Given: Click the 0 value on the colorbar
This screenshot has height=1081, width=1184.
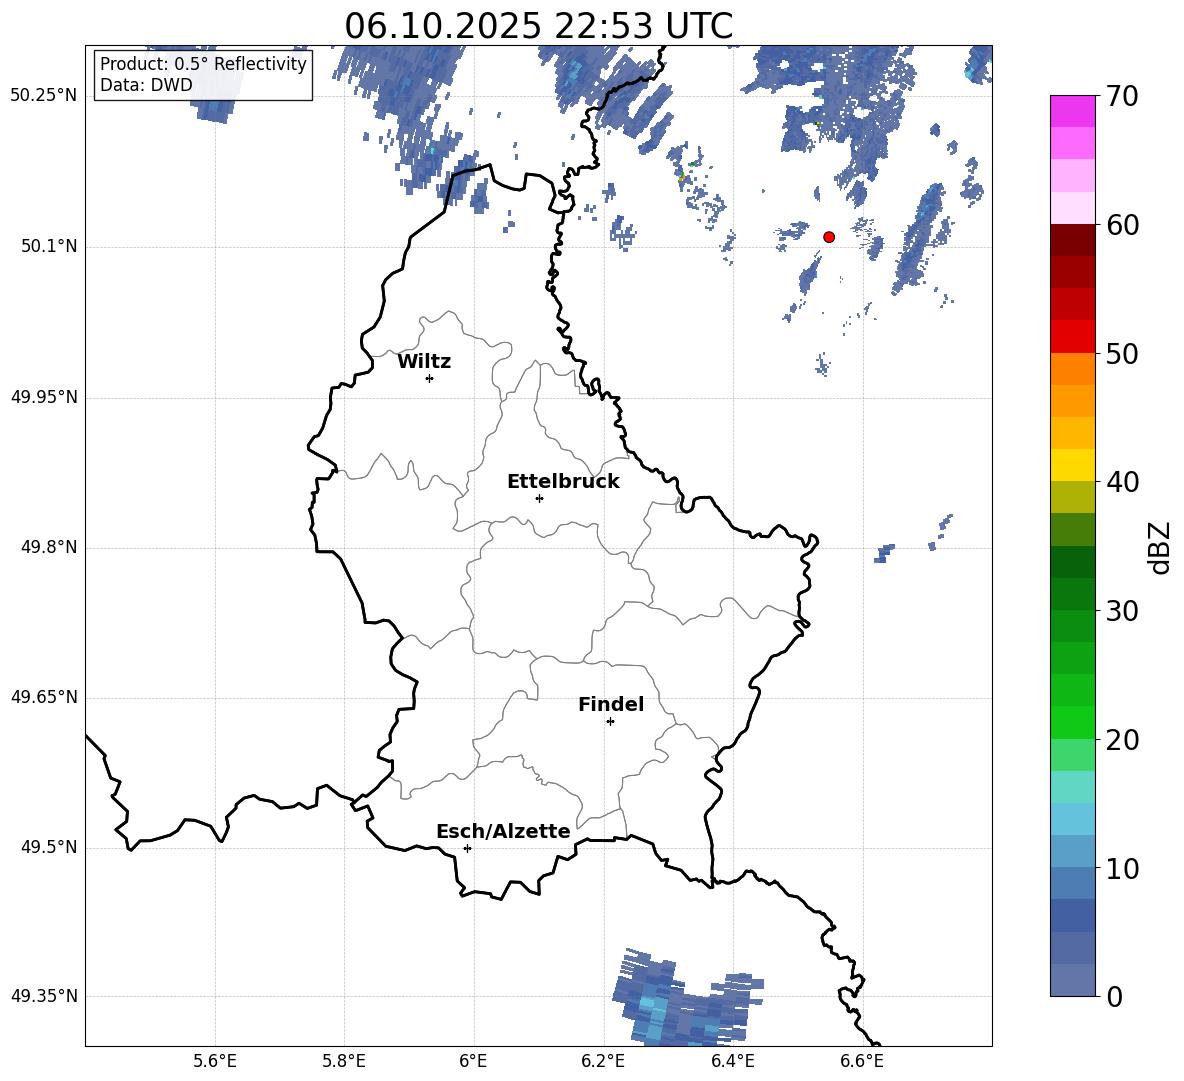Looking at the screenshot, I should [1114, 996].
